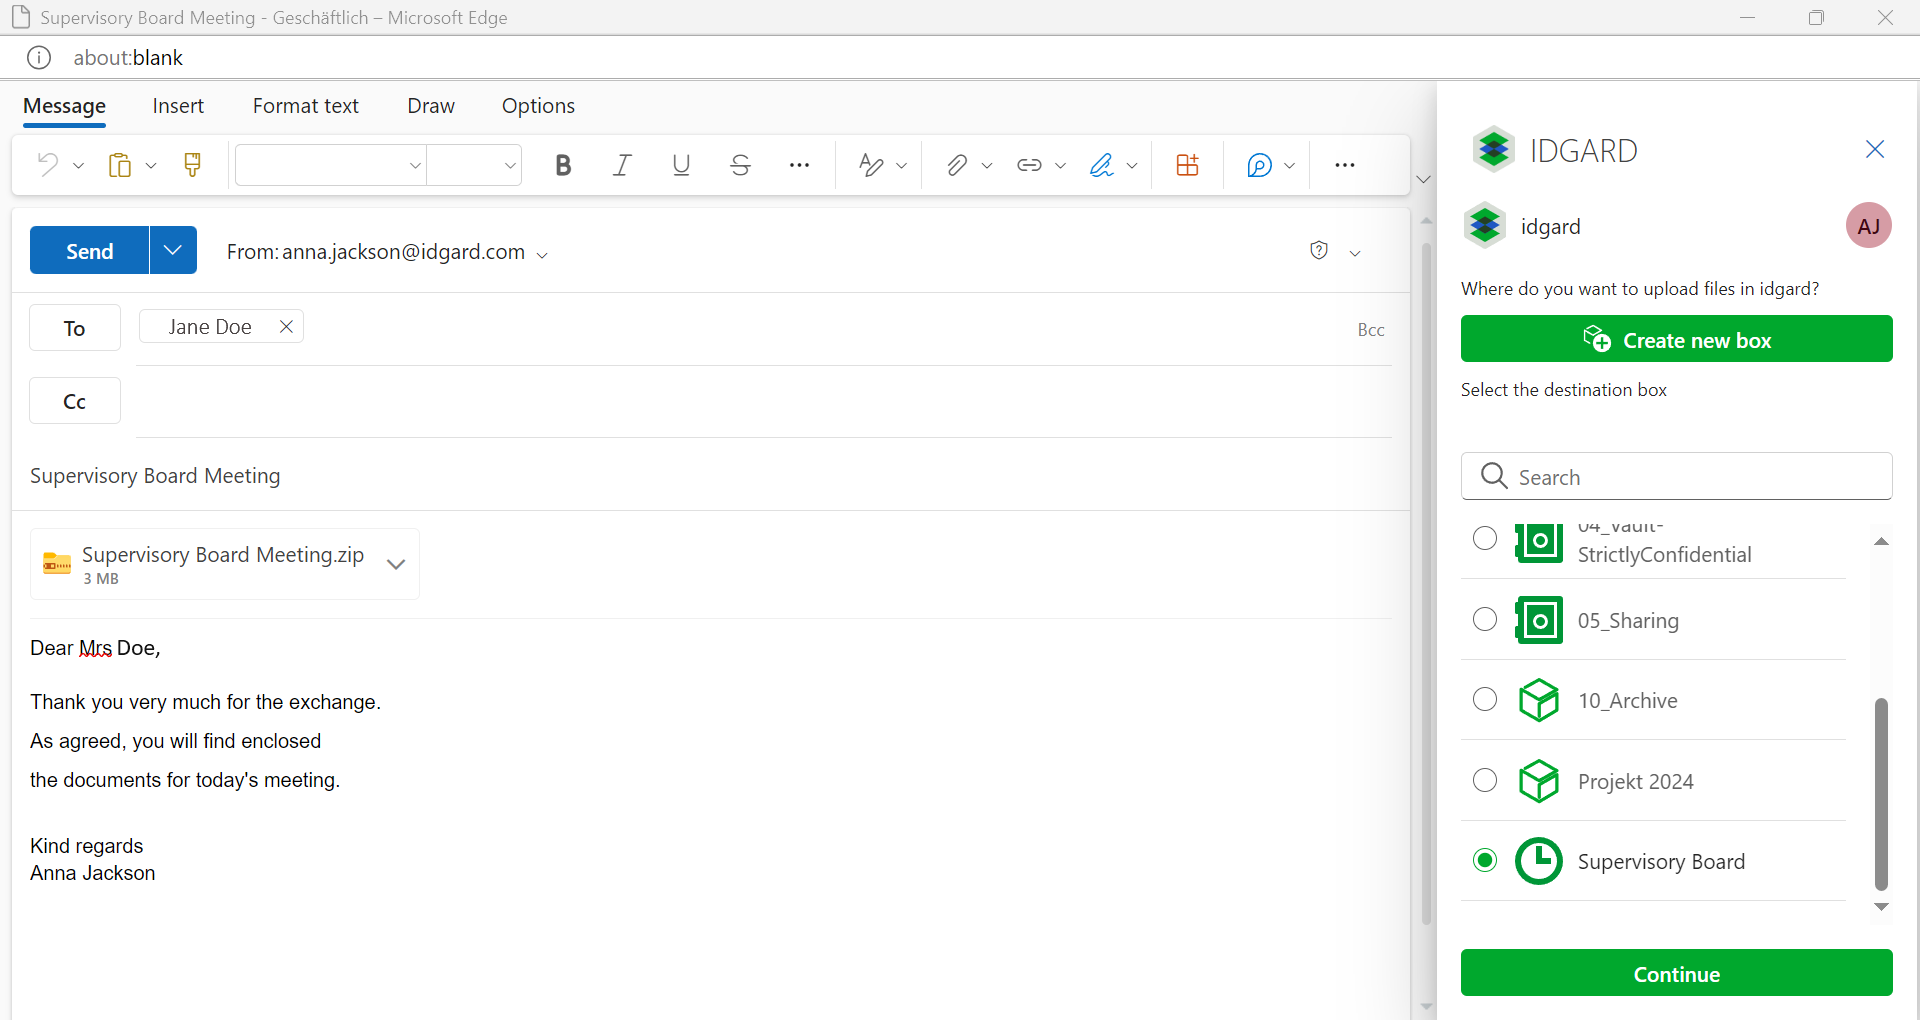Image resolution: width=1920 pixels, height=1020 pixels.
Task: Click the Attach file paperclip icon
Action: pos(957,165)
